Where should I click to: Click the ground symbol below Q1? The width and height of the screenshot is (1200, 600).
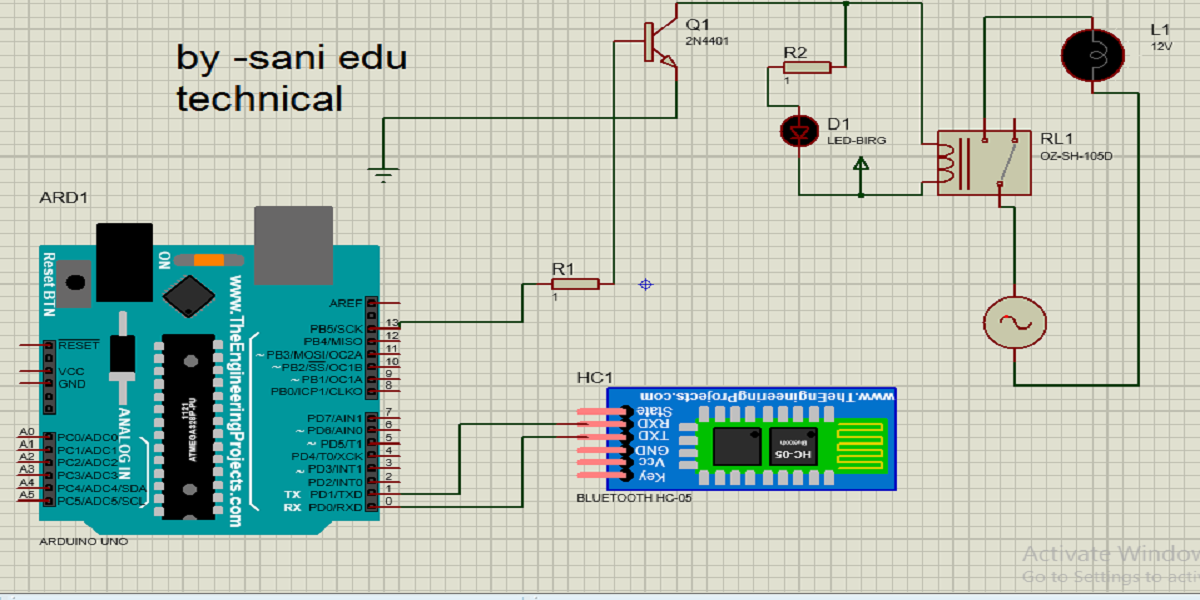(x=383, y=170)
